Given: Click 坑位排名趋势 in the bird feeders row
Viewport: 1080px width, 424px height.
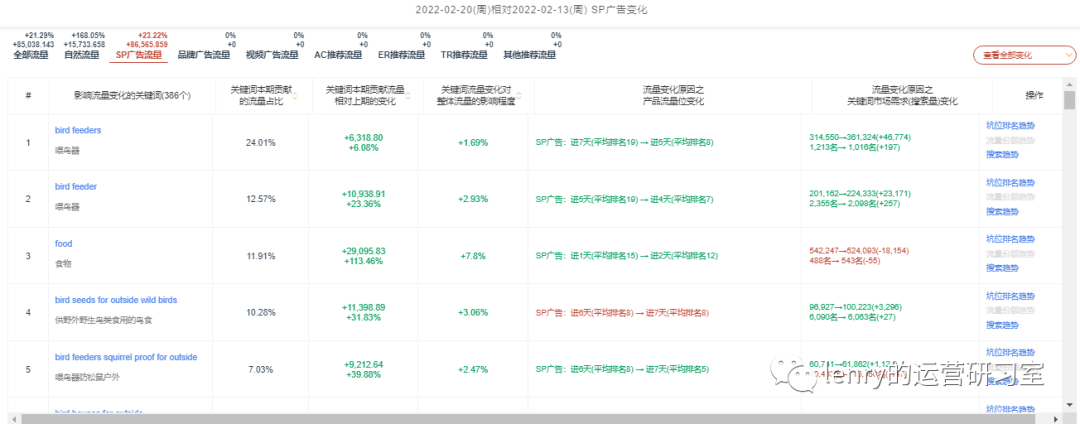Looking at the screenshot, I should click(1010, 125).
